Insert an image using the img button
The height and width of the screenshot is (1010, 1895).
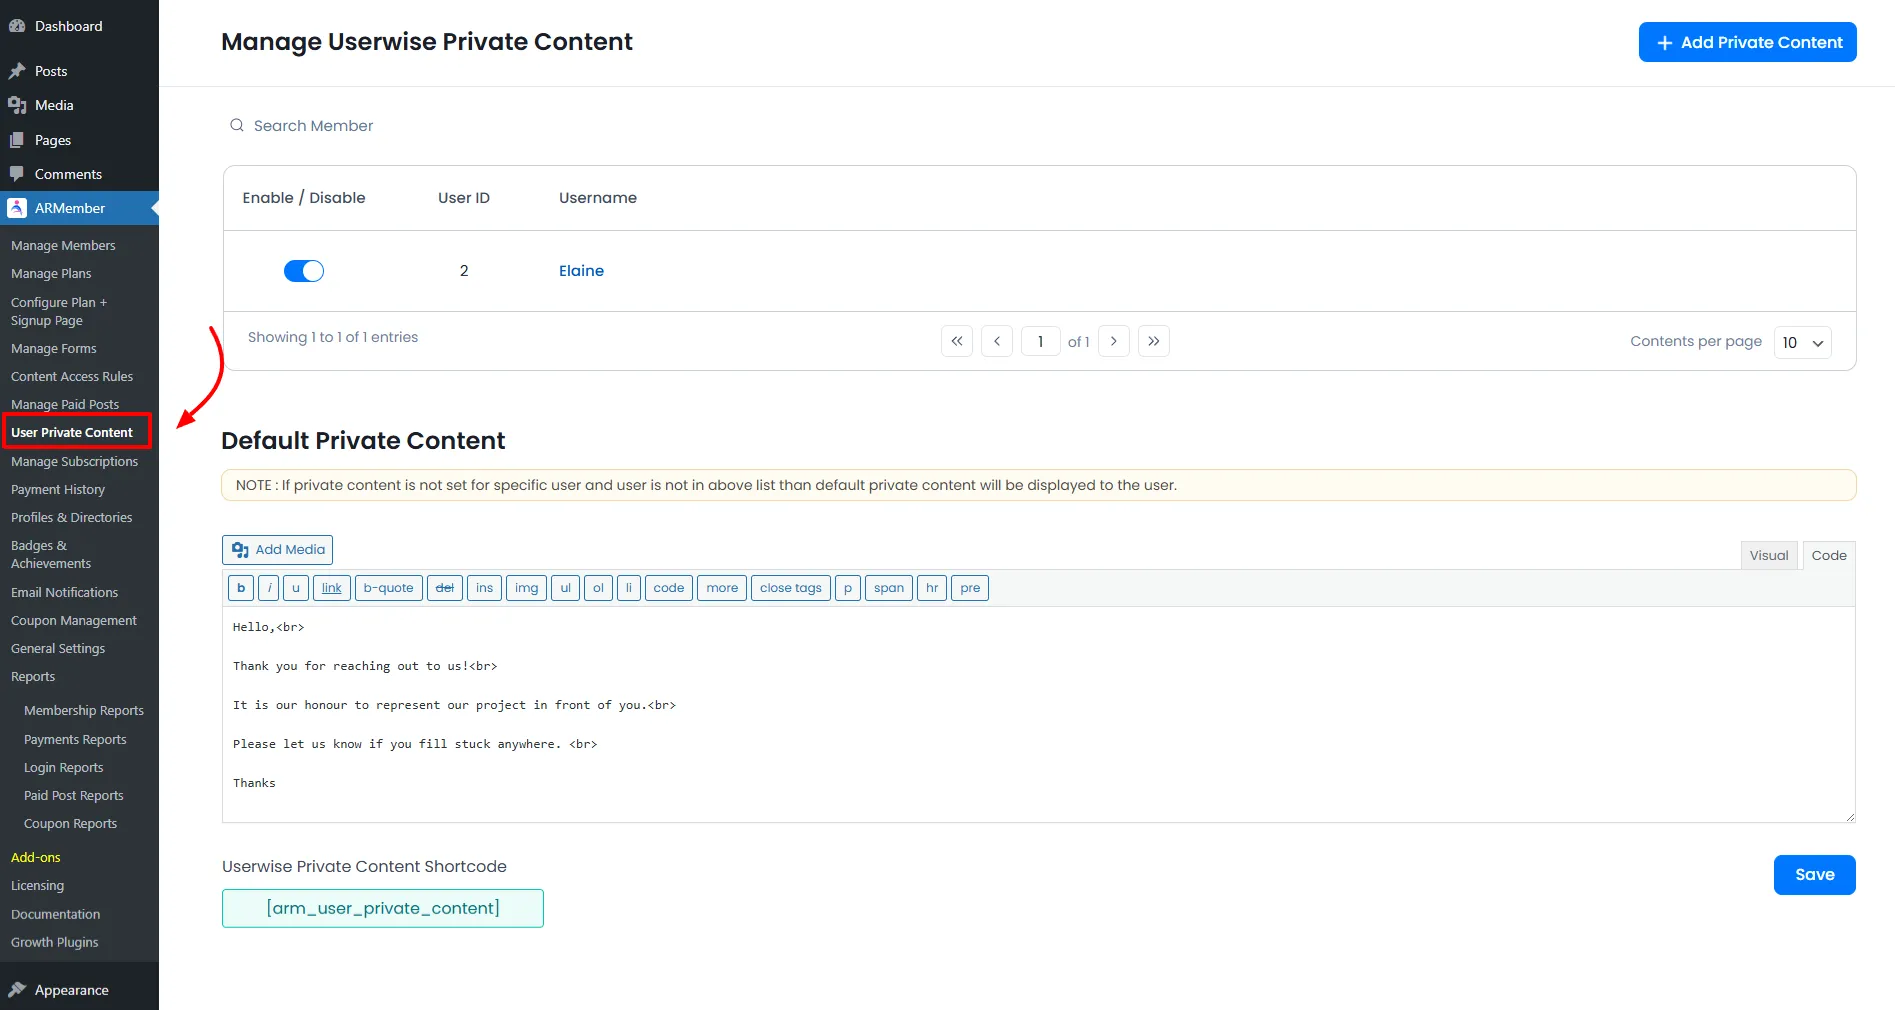pyautogui.click(x=526, y=588)
